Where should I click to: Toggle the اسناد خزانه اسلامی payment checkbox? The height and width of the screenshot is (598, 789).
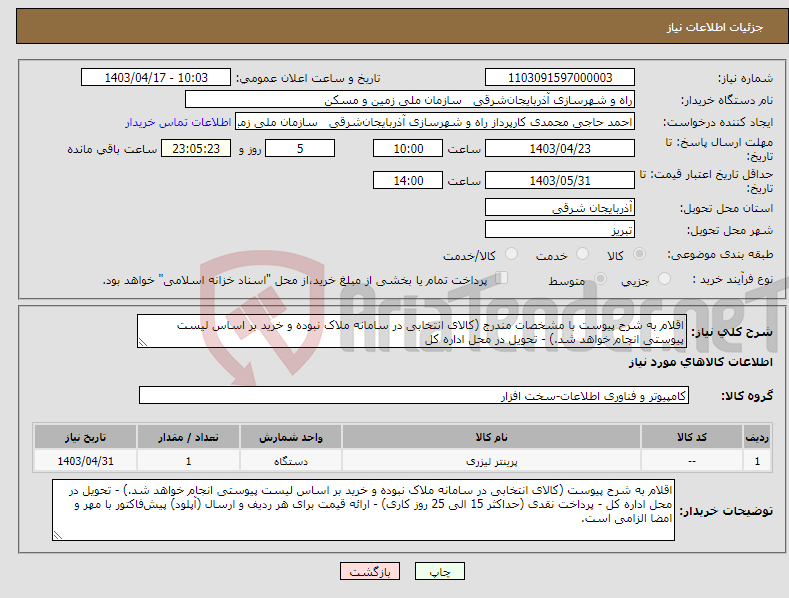click(501, 278)
